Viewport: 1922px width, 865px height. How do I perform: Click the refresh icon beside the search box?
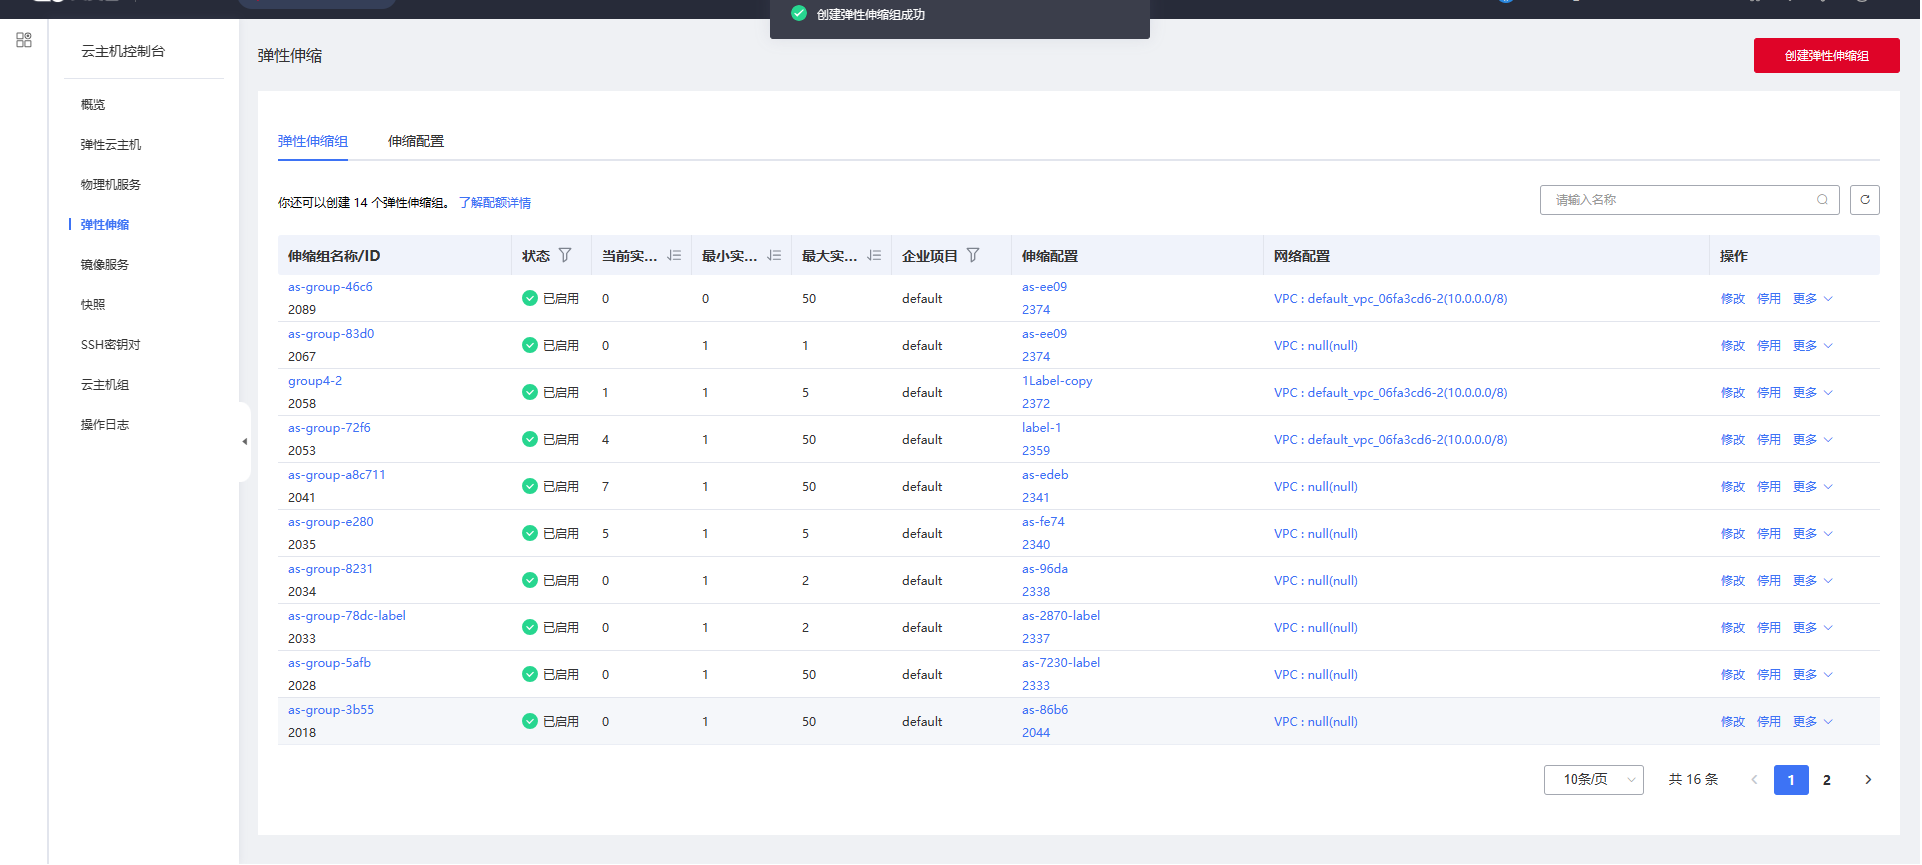coord(1864,200)
